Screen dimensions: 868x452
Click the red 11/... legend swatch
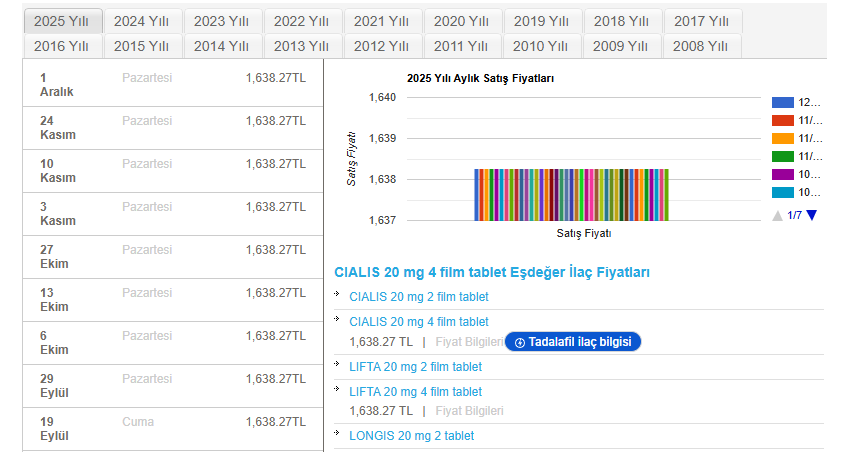783,121
